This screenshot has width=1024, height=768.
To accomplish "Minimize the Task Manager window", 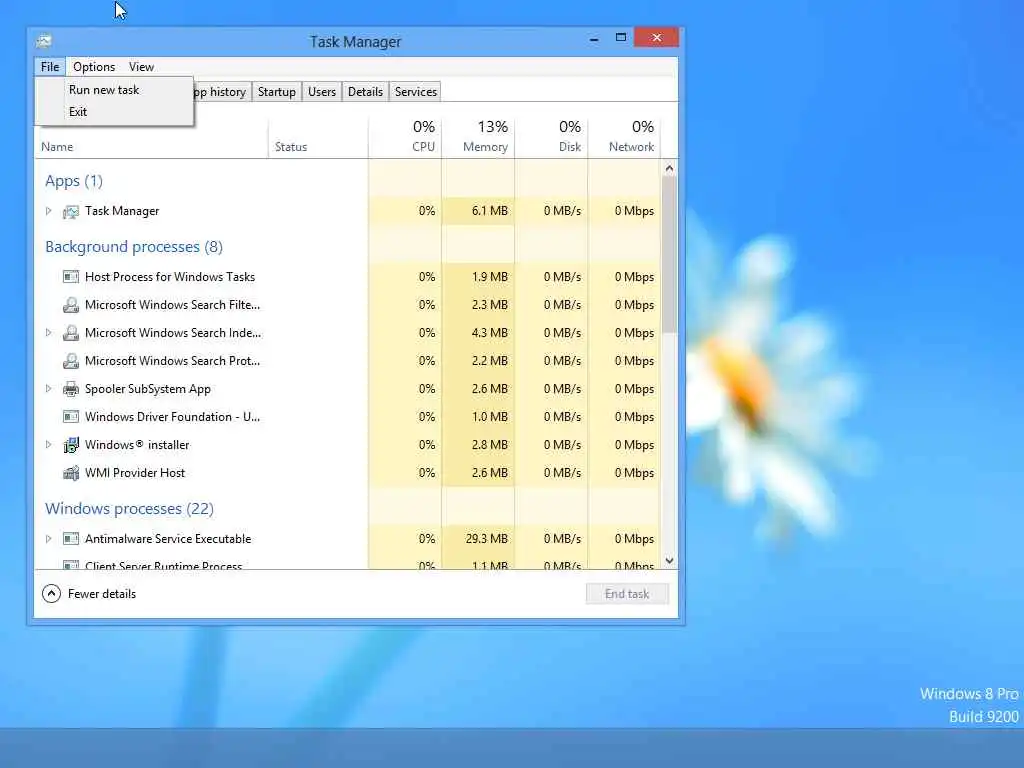I will click(x=594, y=39).
